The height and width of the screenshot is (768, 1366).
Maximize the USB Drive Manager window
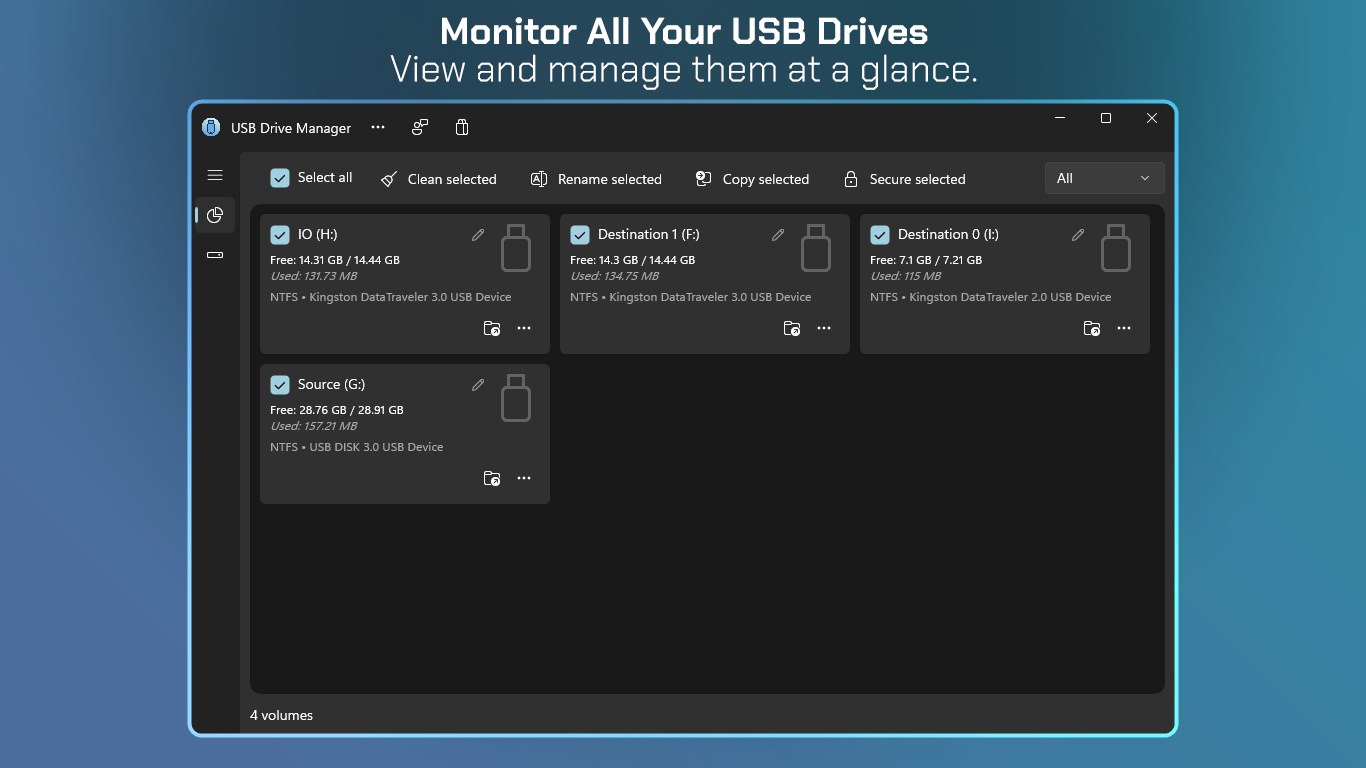coord(1106,118)
